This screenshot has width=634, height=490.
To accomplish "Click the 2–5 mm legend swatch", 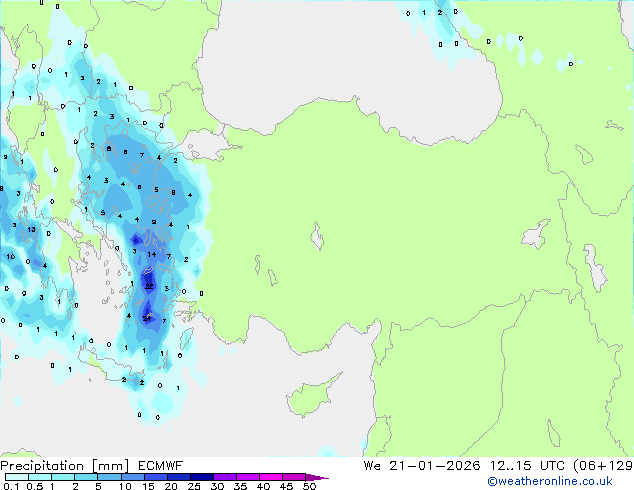I will 86,477.
